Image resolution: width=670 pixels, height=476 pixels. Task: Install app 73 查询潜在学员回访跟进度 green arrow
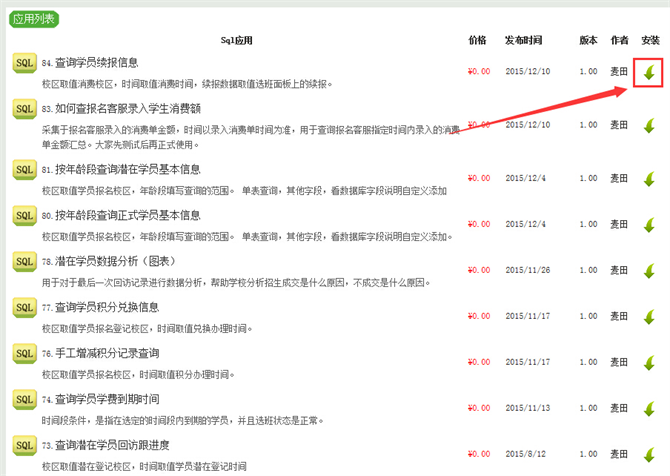pyautogui.click(x=649, y=455)
